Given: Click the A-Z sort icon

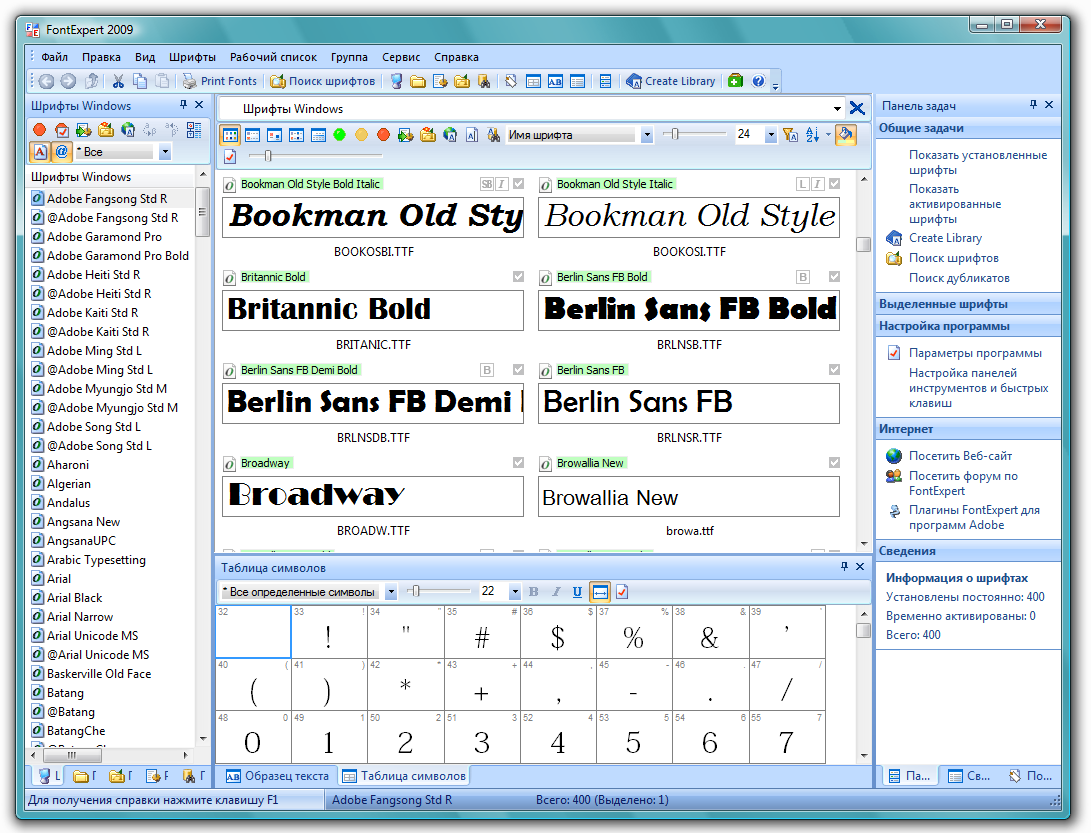Looking at the screenshot, I should tap(813, 135).
